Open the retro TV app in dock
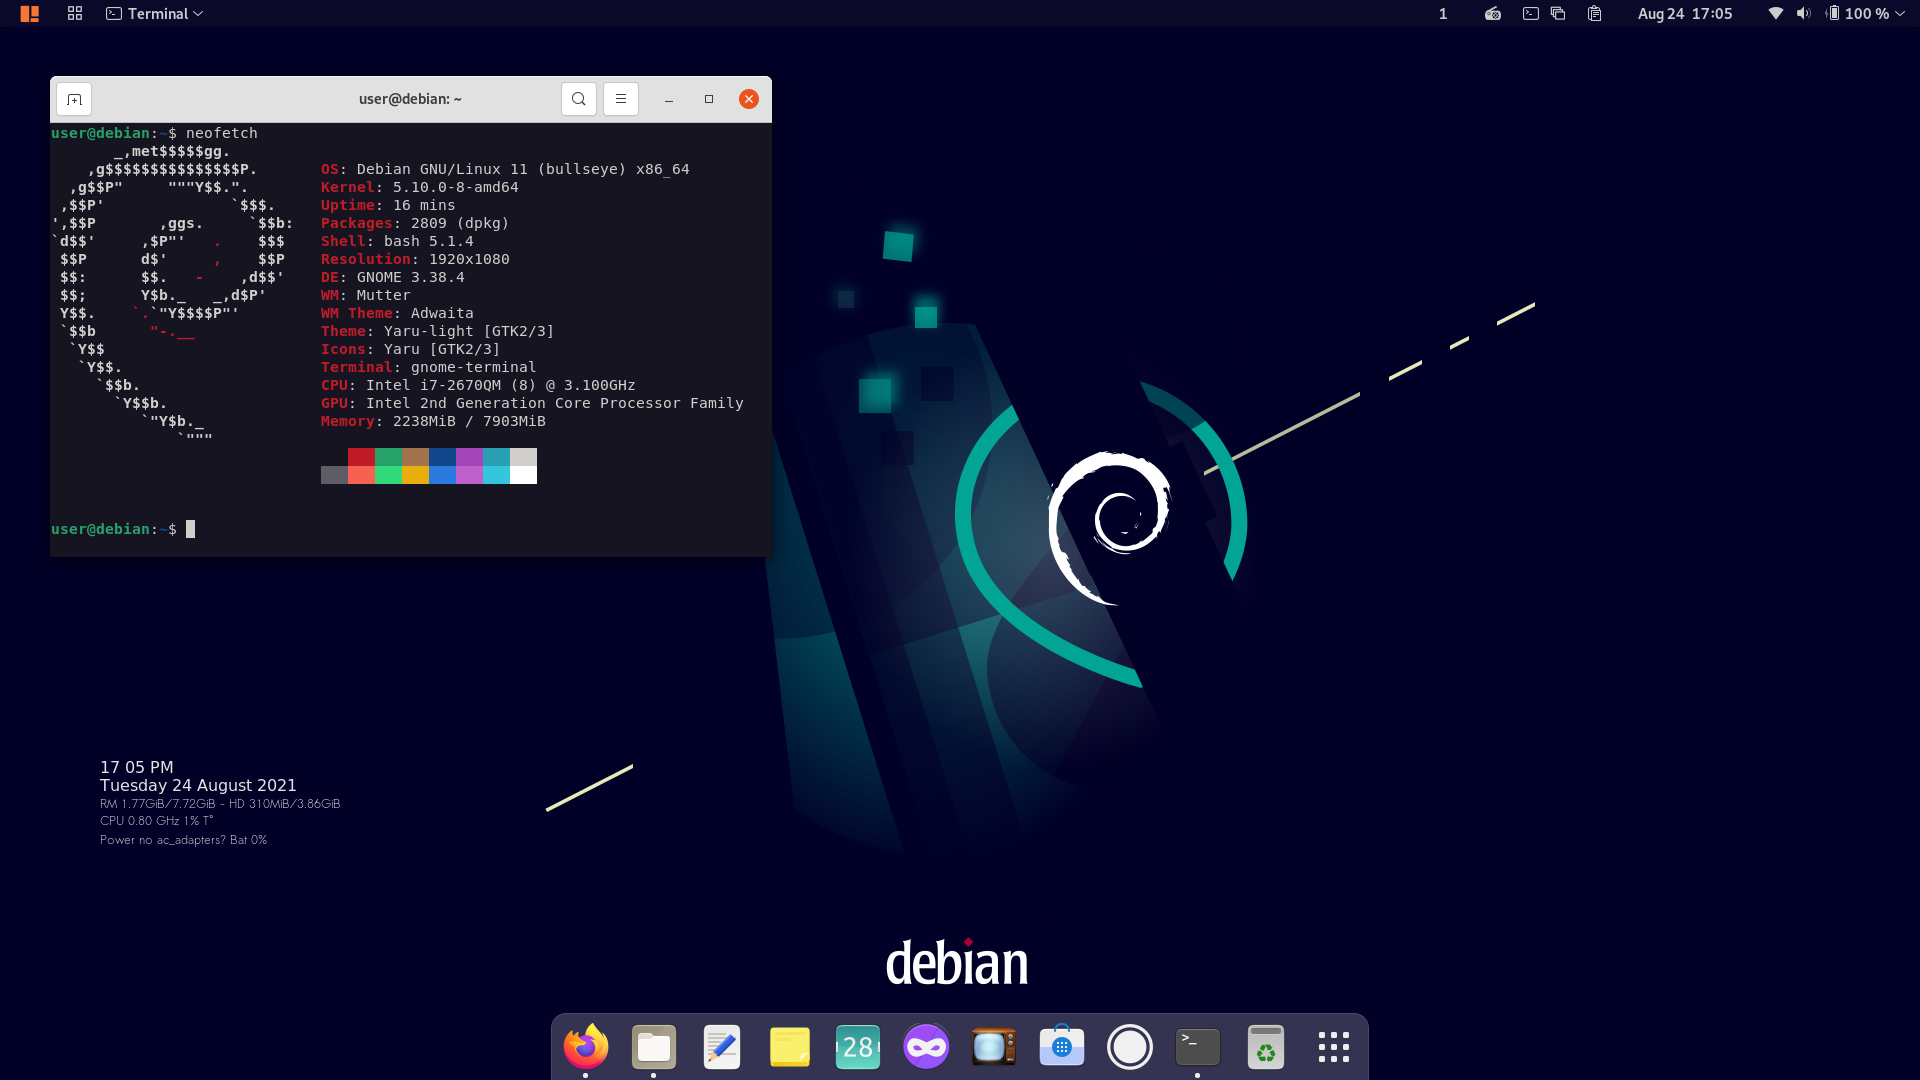Image resolution: width=1920 pixels, height=1080 pixels. click(x=994, y=1047)
